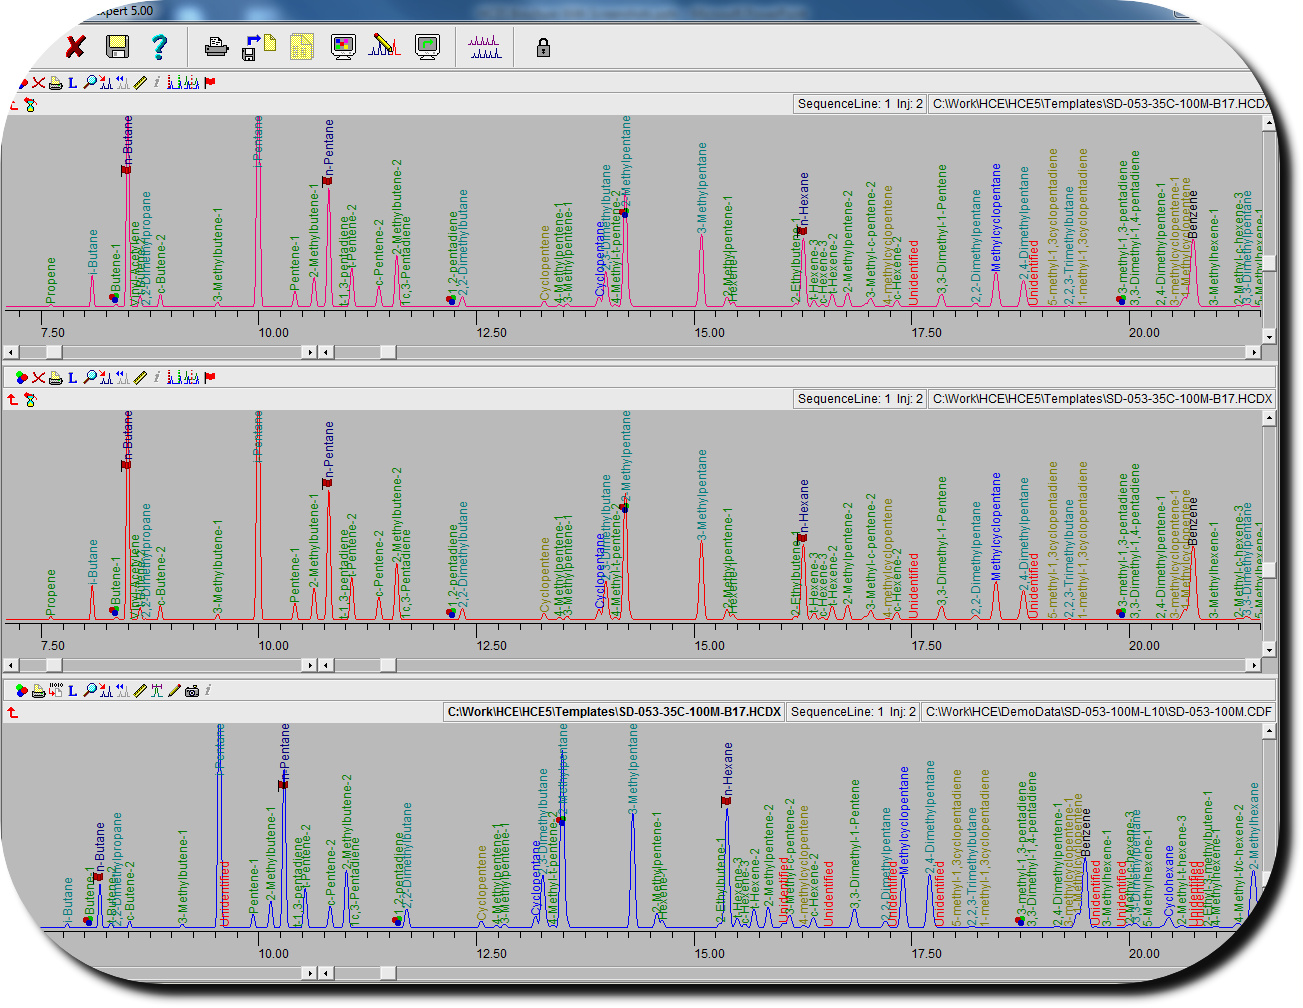1303x1008 pixels.
Task: Click the hourglass icon in middle pane
Action: [30, 400]
